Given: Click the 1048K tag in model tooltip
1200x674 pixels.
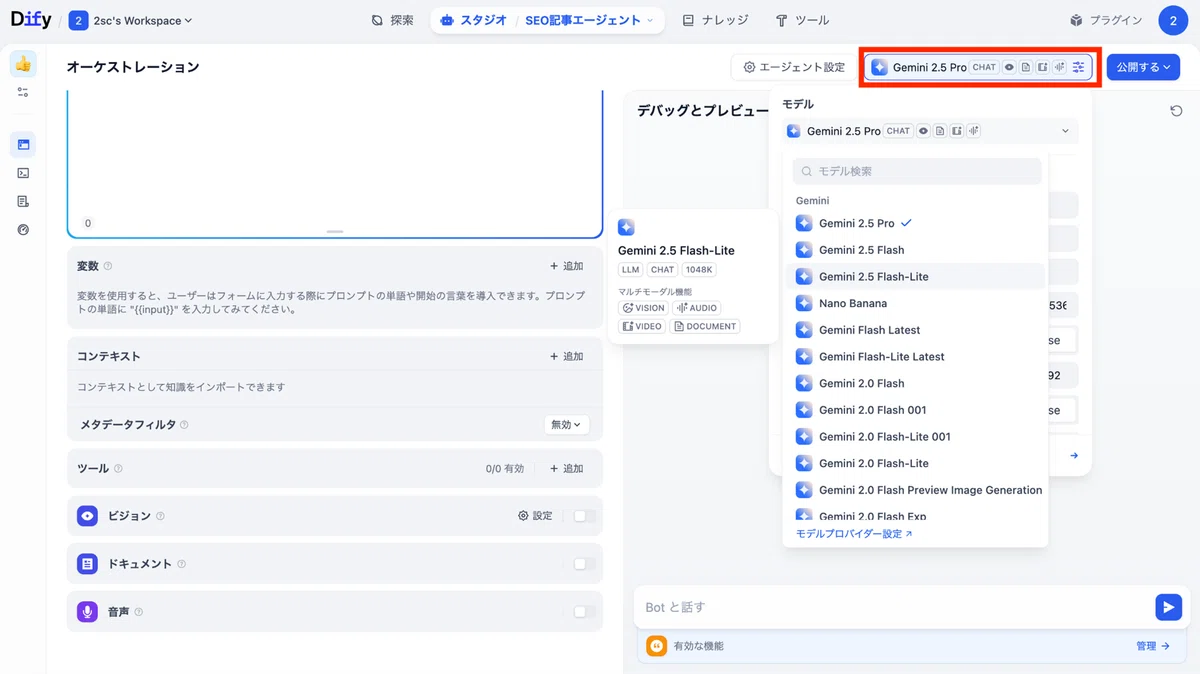Looking at the screenshot, I should (x=699, y=270).
